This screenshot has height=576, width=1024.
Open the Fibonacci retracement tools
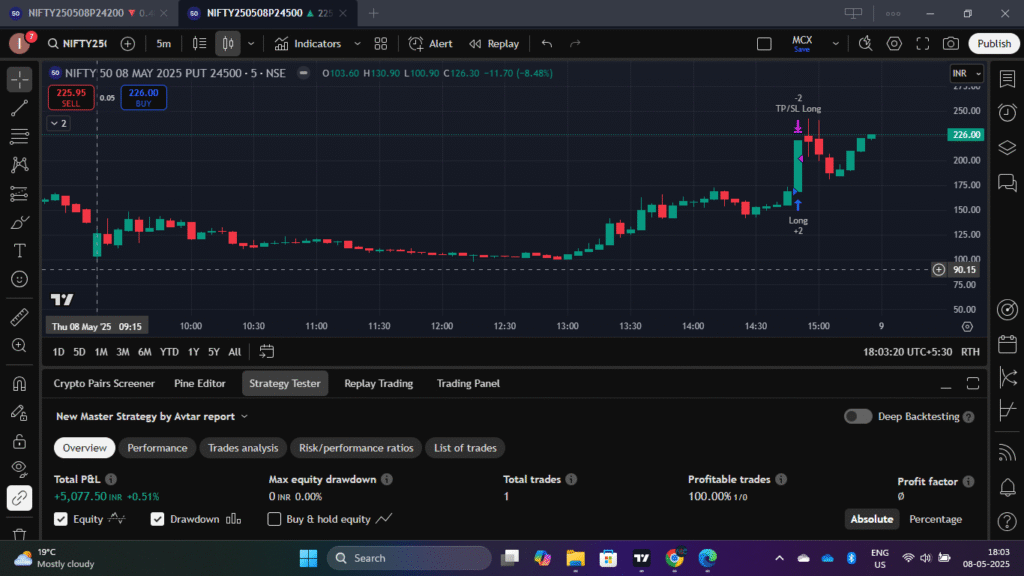20,136
